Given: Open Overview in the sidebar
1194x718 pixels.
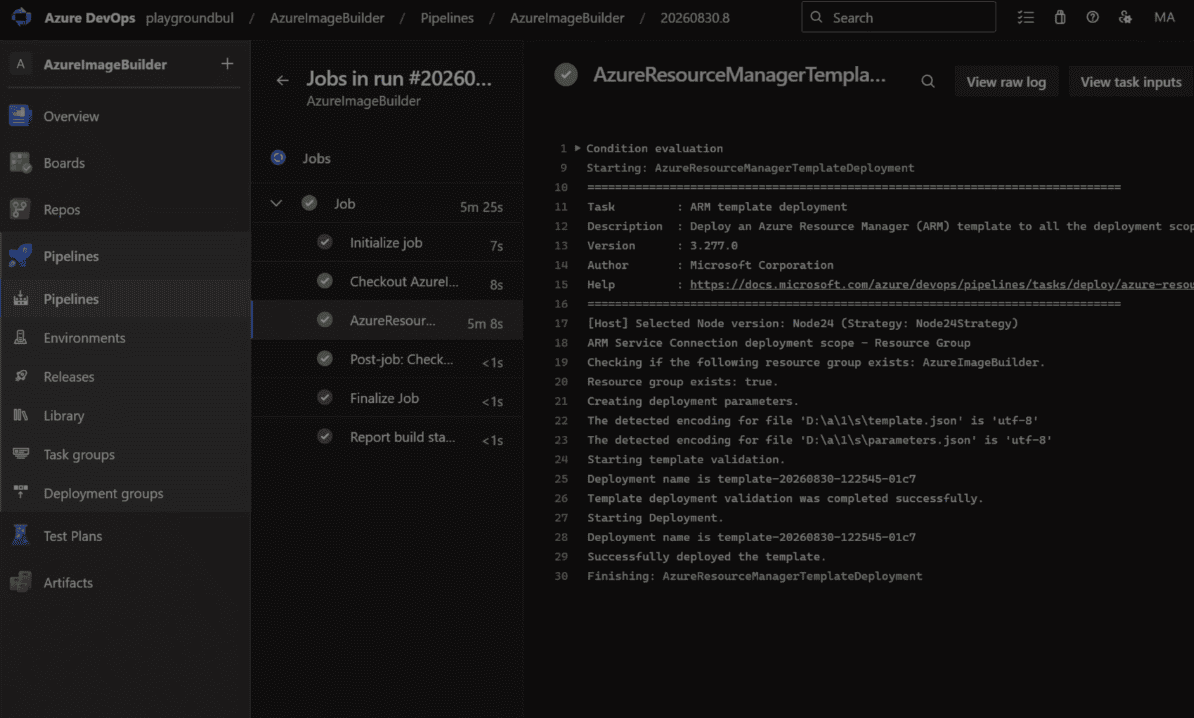Looking at the screenshot, I should [x=126, y=116].
